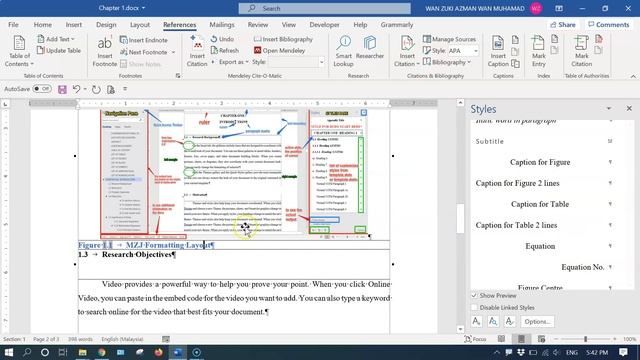Open Windows notification center
640x360 pixels.
pos(623,352)
